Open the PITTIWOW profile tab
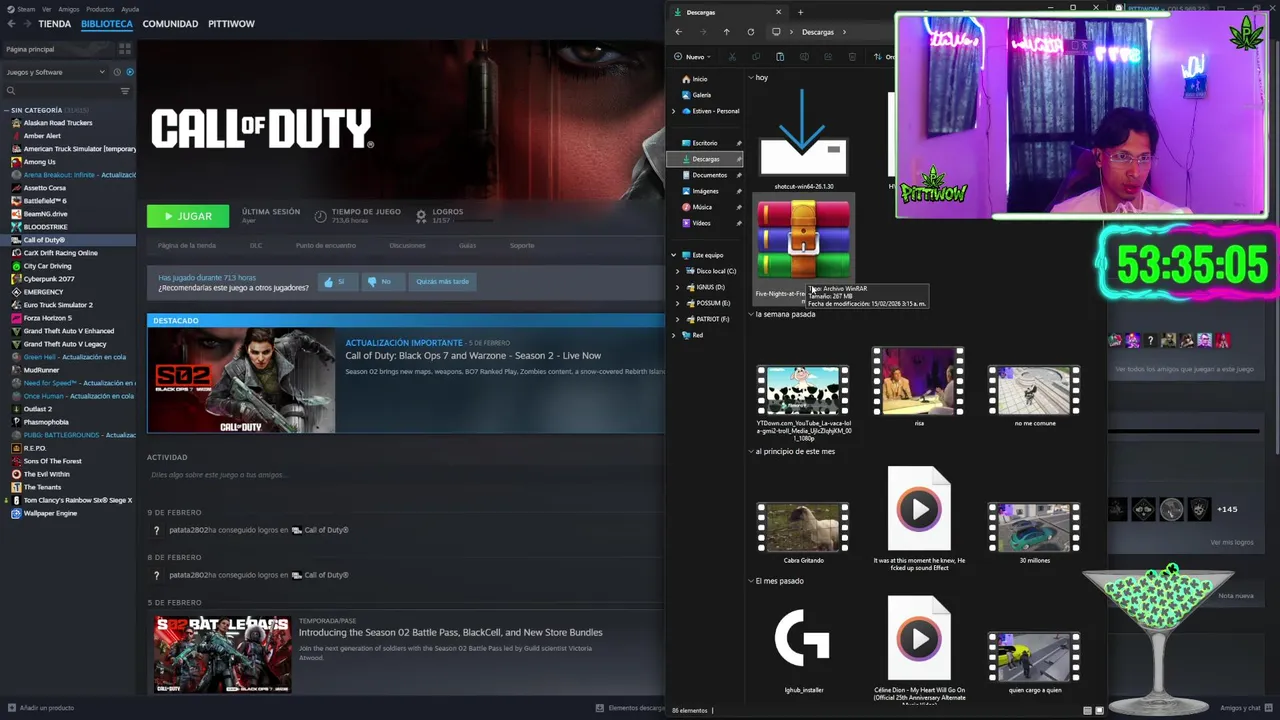Viewport: 1280px width, 720px height. 231,23
